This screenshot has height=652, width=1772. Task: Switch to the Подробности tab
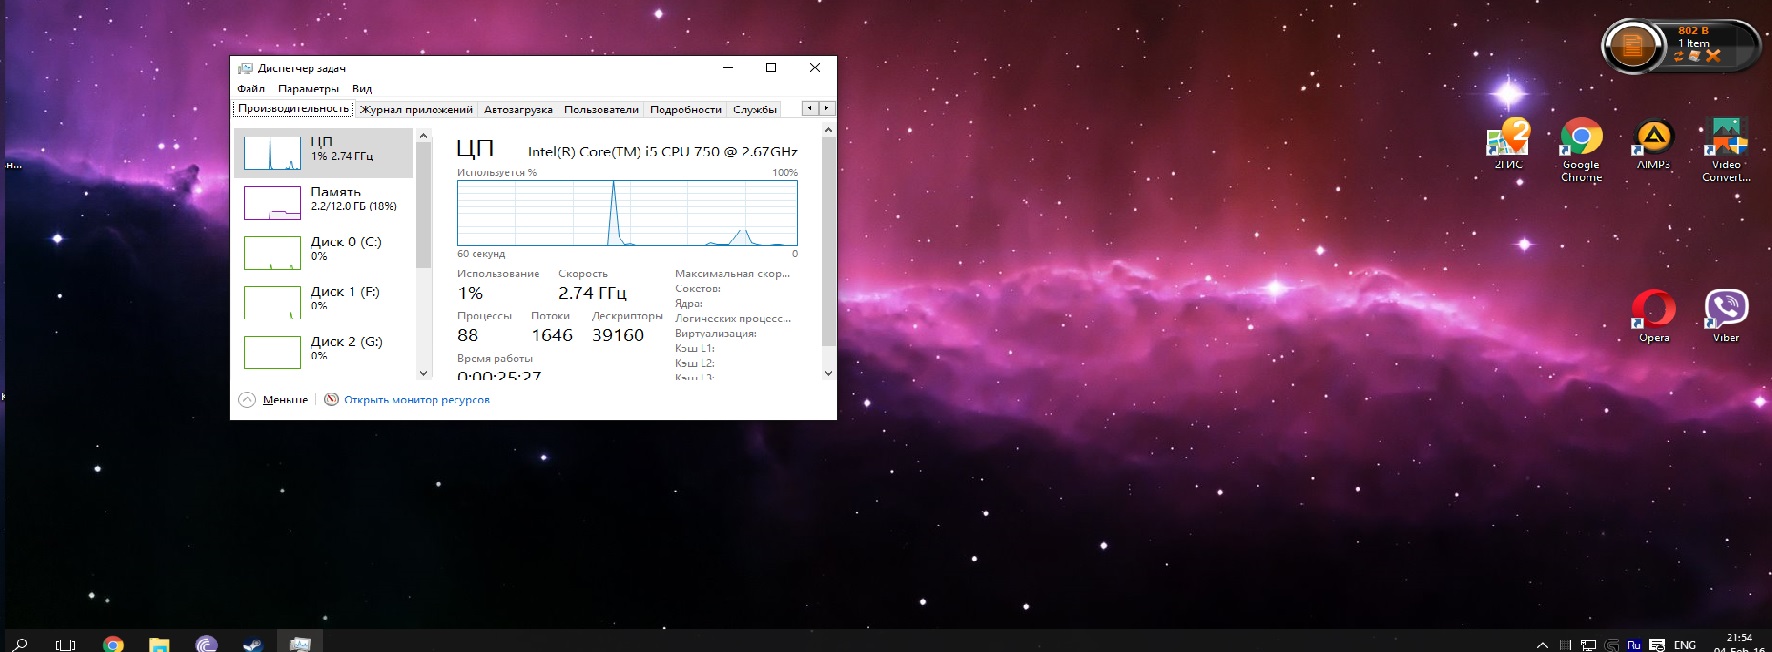point(686,109)
